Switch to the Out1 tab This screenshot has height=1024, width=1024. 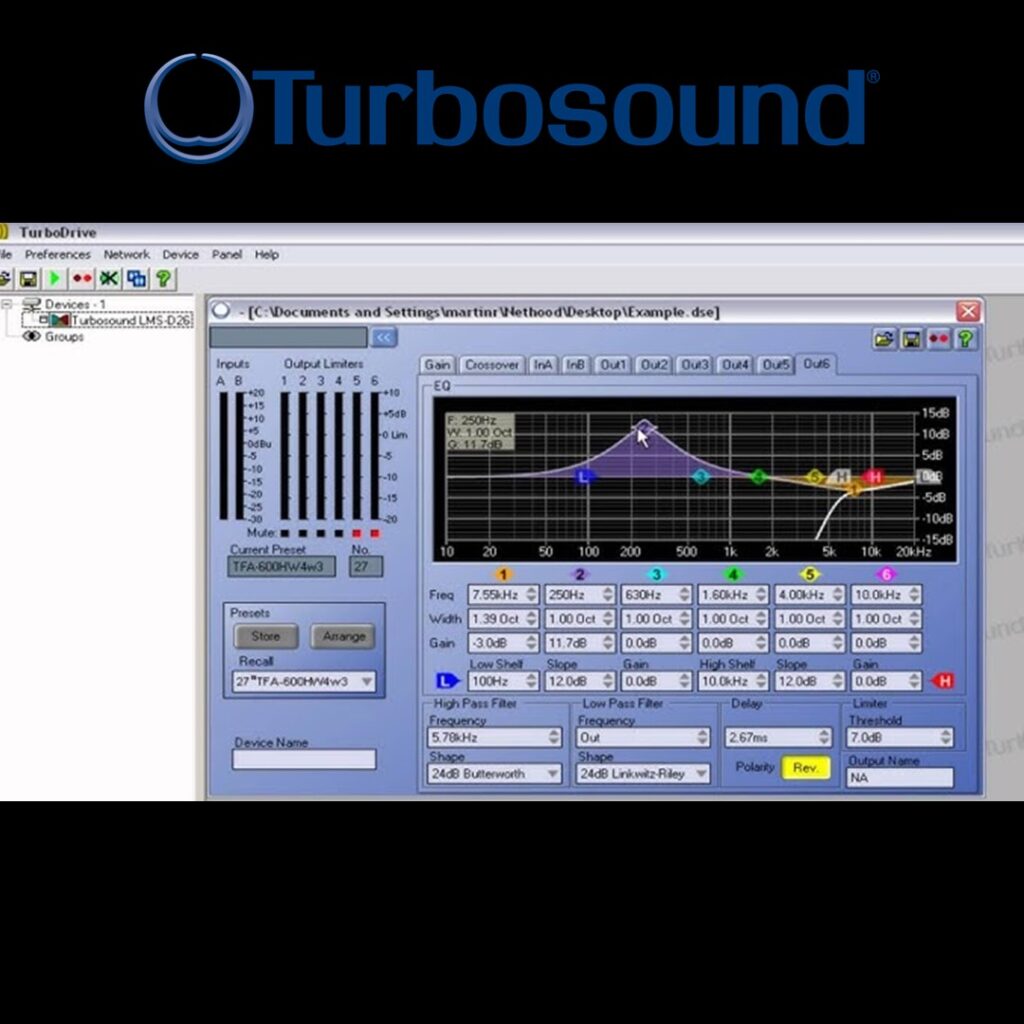point(613,365)
